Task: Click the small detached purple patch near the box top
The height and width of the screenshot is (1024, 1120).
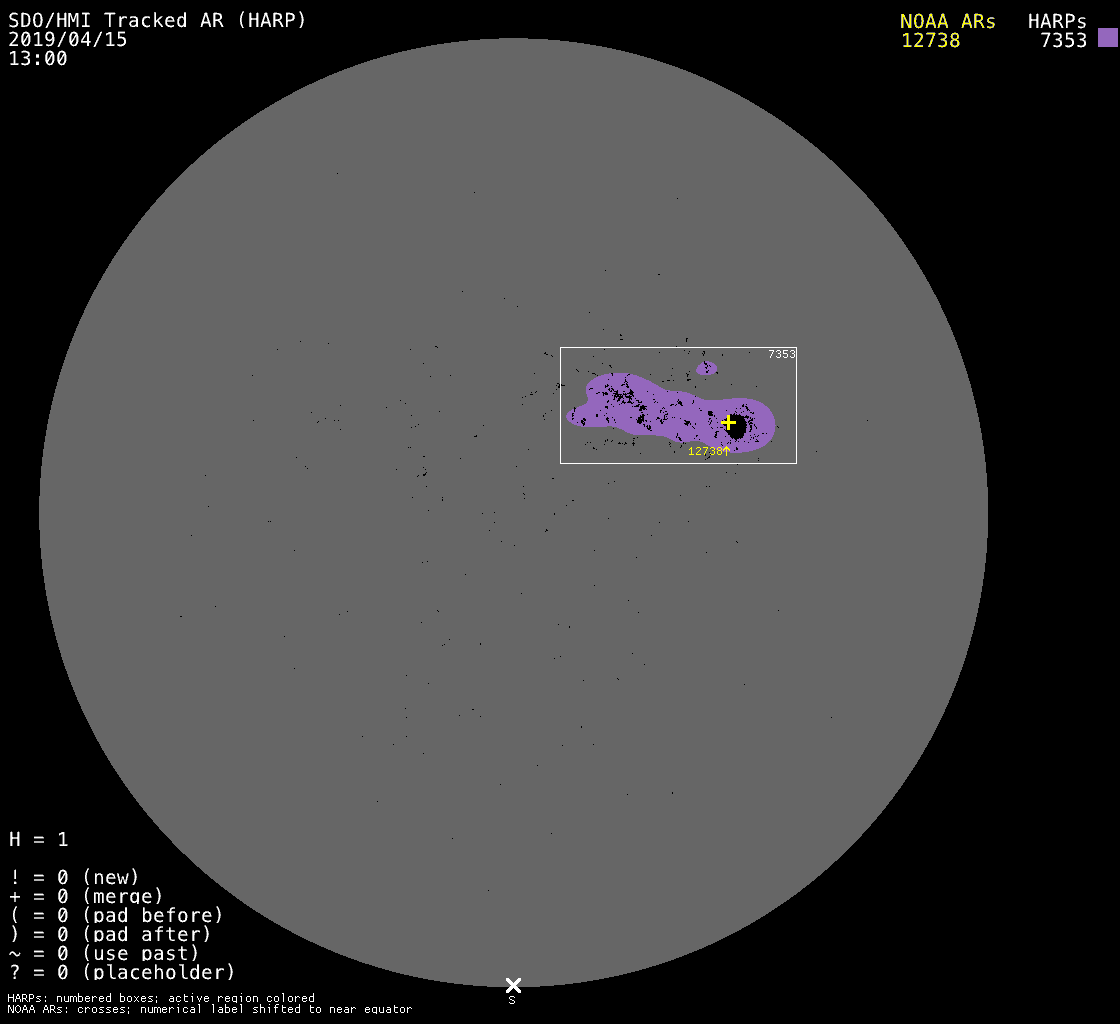Action: pos(707,368)
